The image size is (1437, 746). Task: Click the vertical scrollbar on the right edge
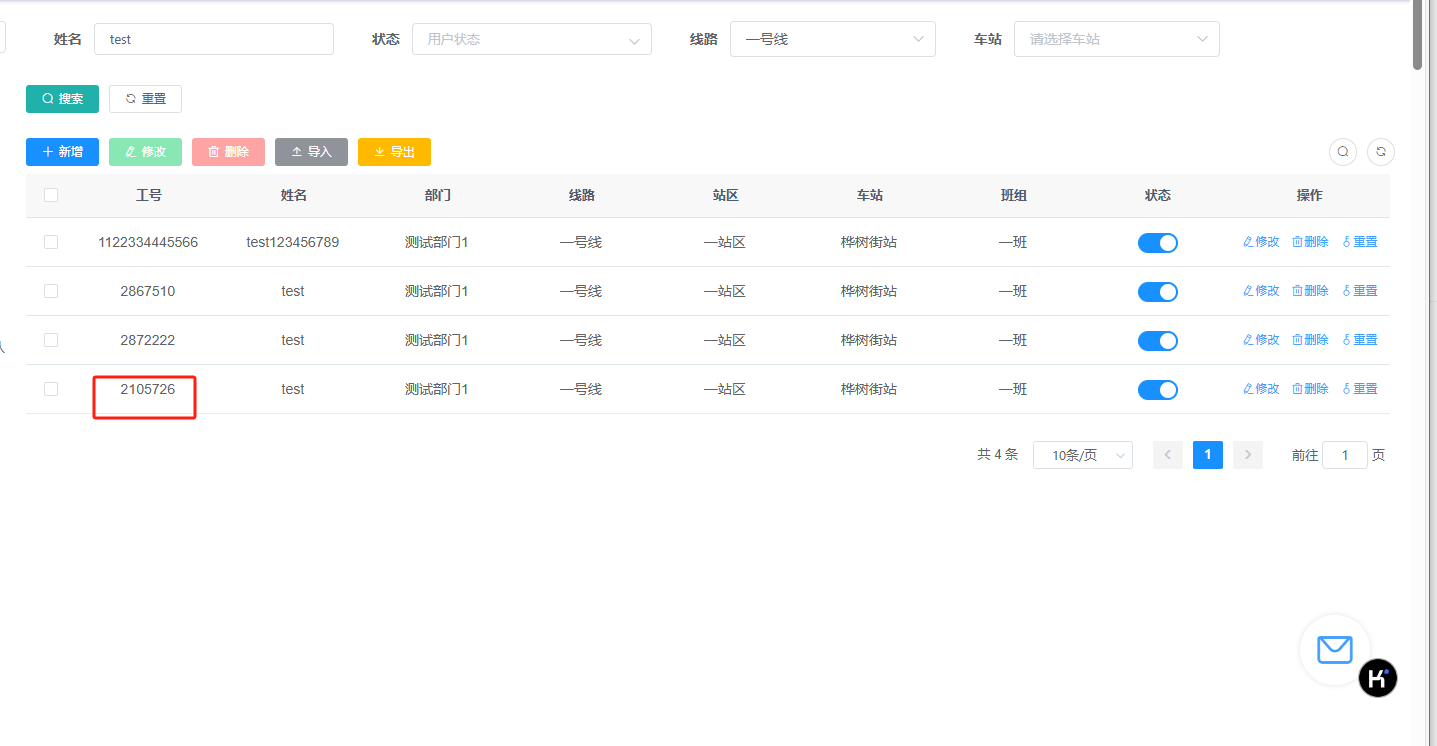[1417, 35]
